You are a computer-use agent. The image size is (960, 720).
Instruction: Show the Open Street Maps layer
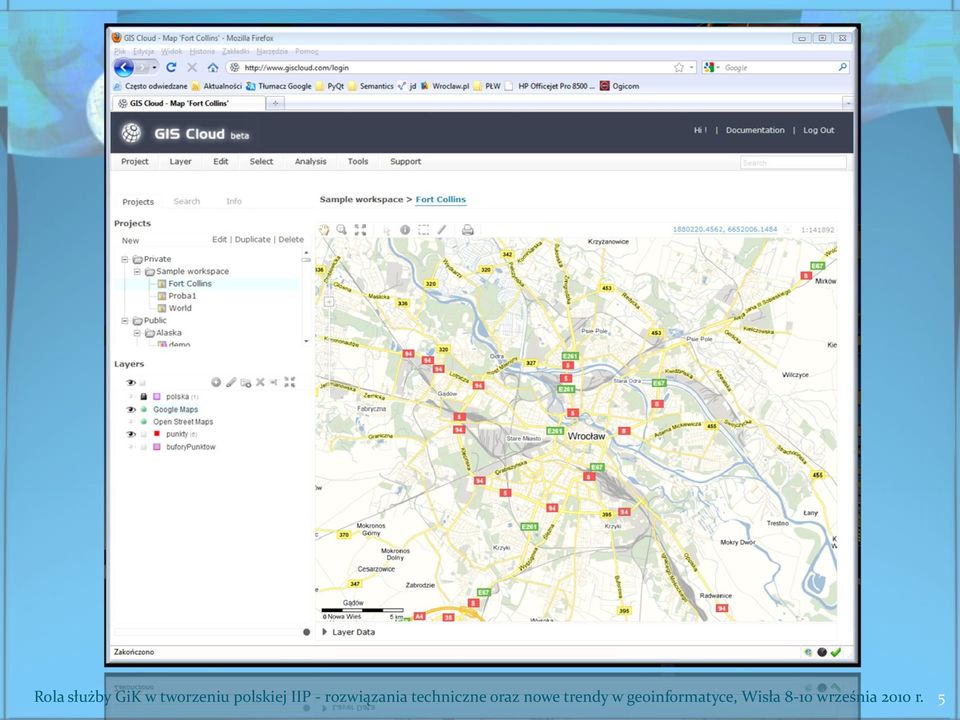130,422
